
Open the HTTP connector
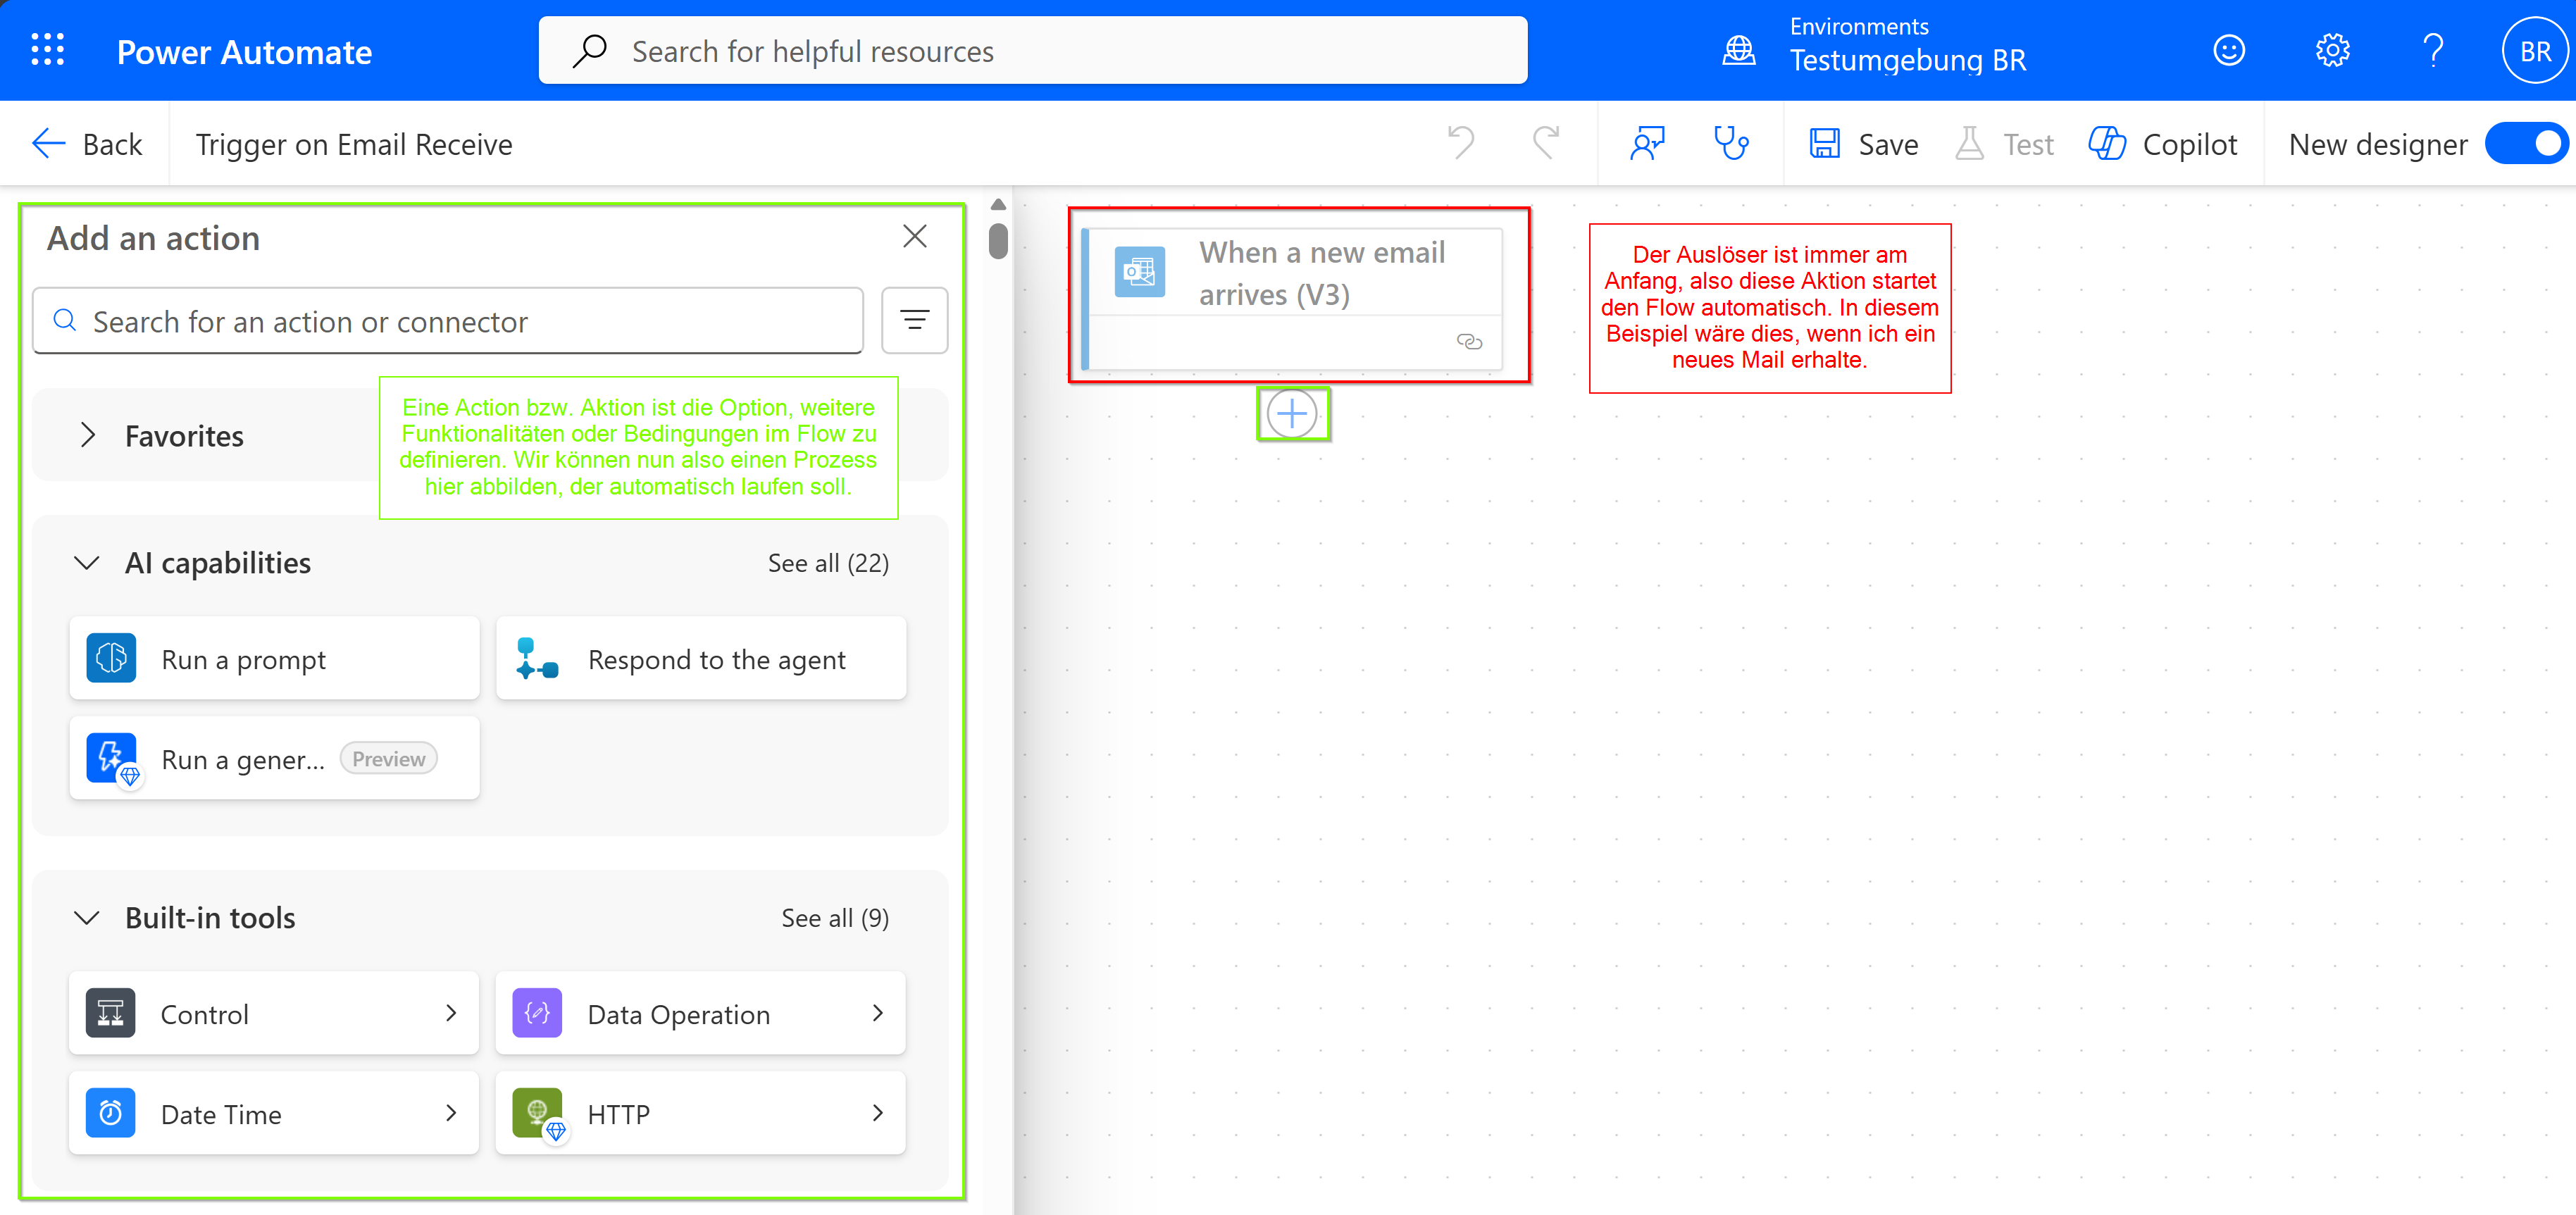tap(701, 1113)
